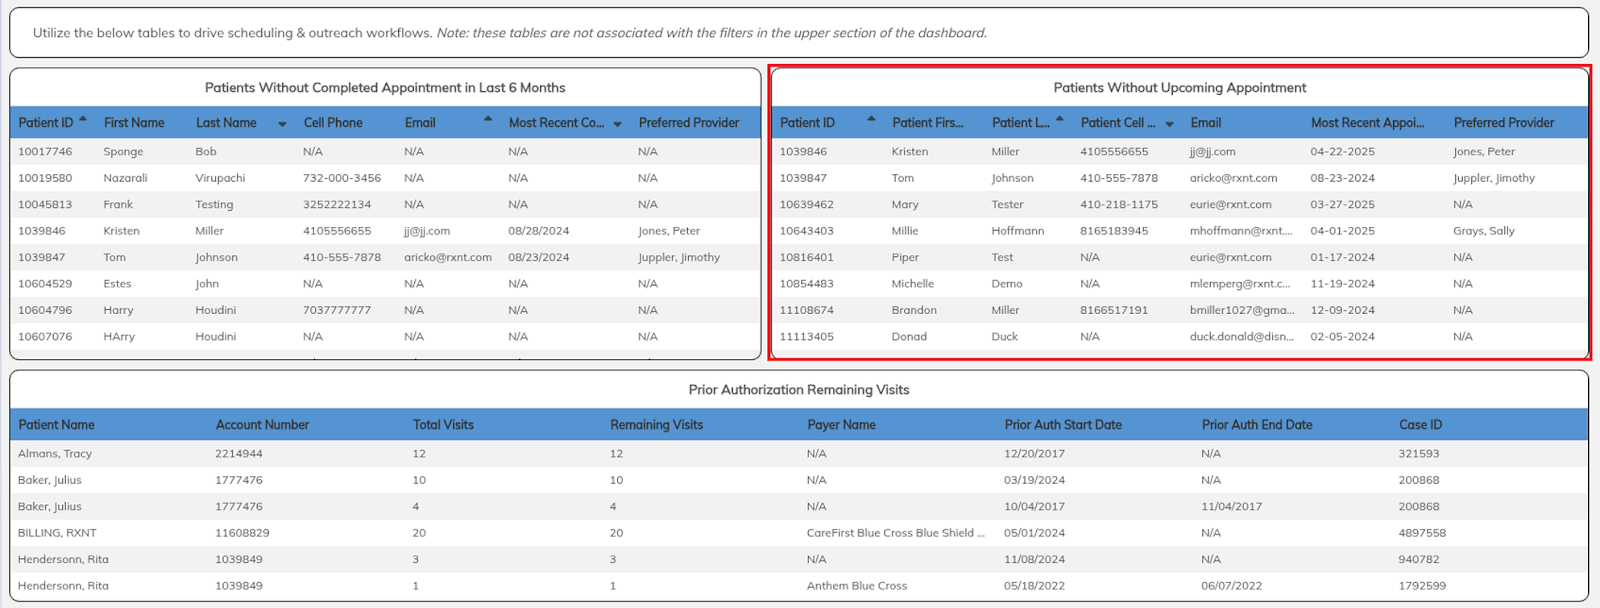Screen dimensions: 1600x608
Task: Select patient ID 10639462 cell
Action: tap(806, 205)
